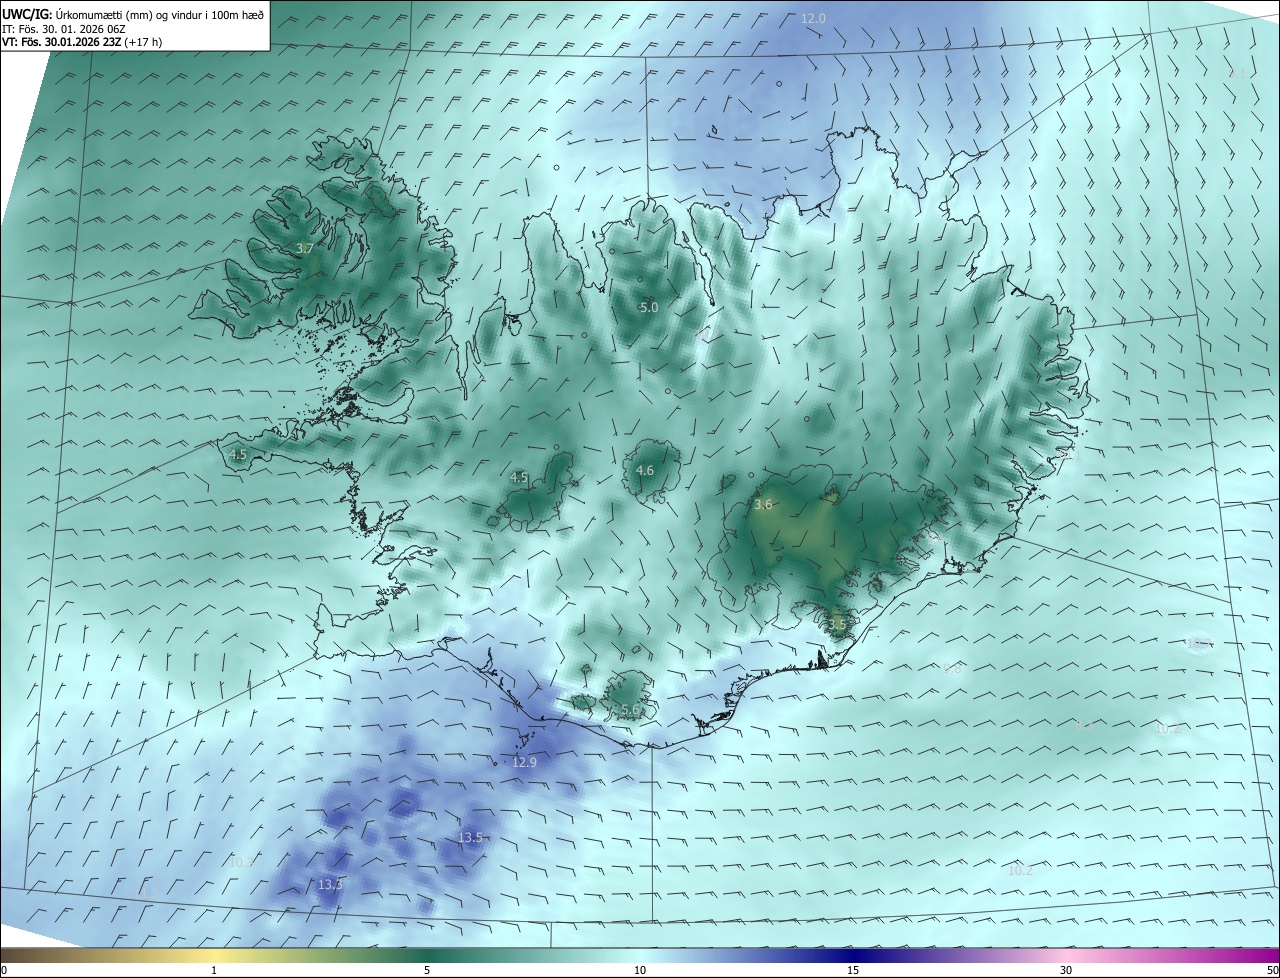Screen dimensions: 1280x978
Task: Click the 10 tick on the colour scale
Action: [x=640, y=971]
